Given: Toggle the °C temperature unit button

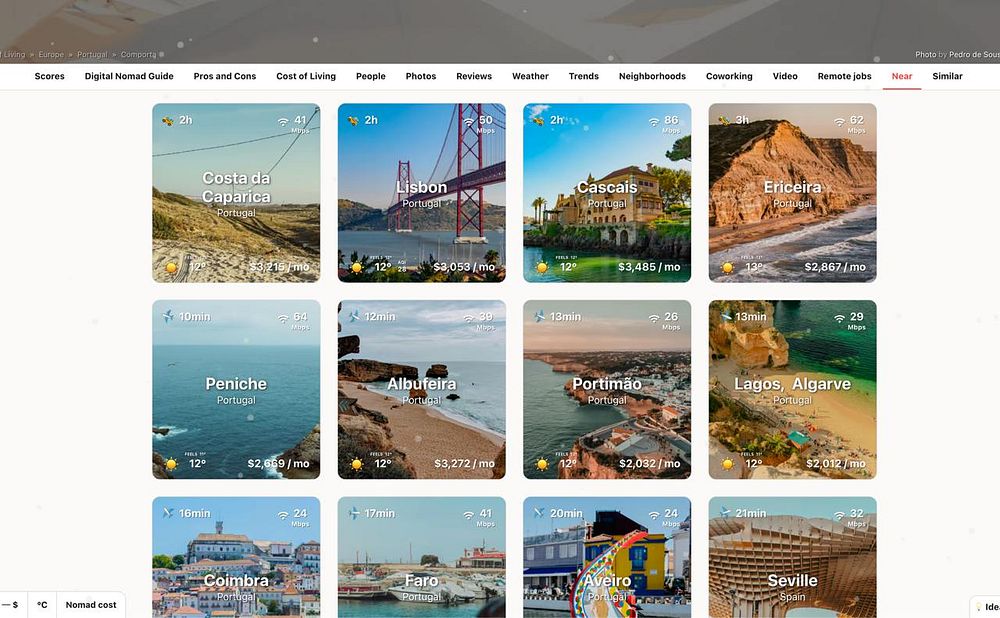Looking at the screenshot, I should [42, 605].
